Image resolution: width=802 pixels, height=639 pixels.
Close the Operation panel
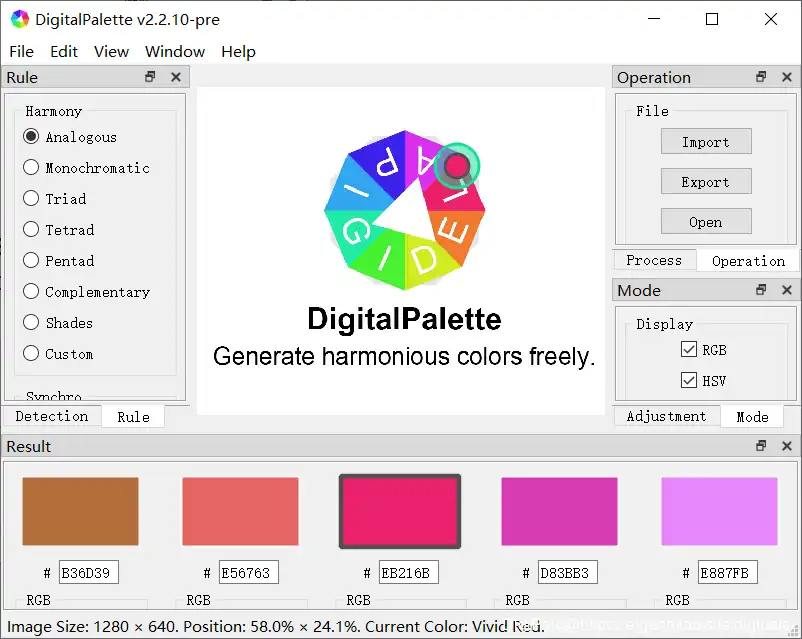click(787, 77)
